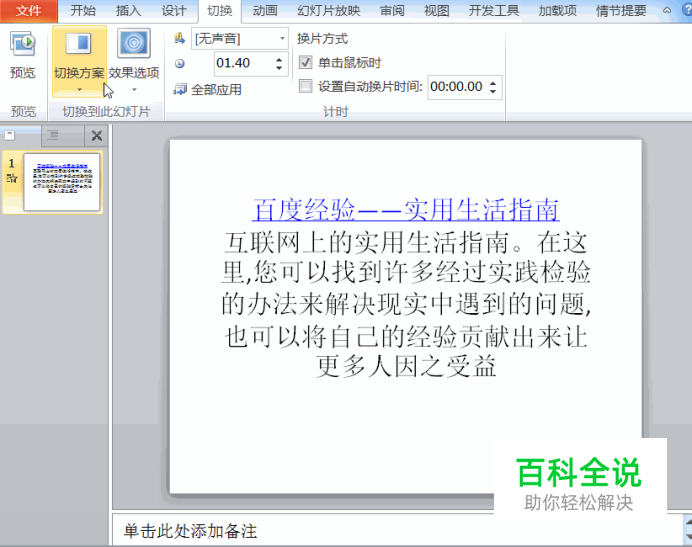
Task: Open the 文件 file tab
Action: [x=29, y=11]
